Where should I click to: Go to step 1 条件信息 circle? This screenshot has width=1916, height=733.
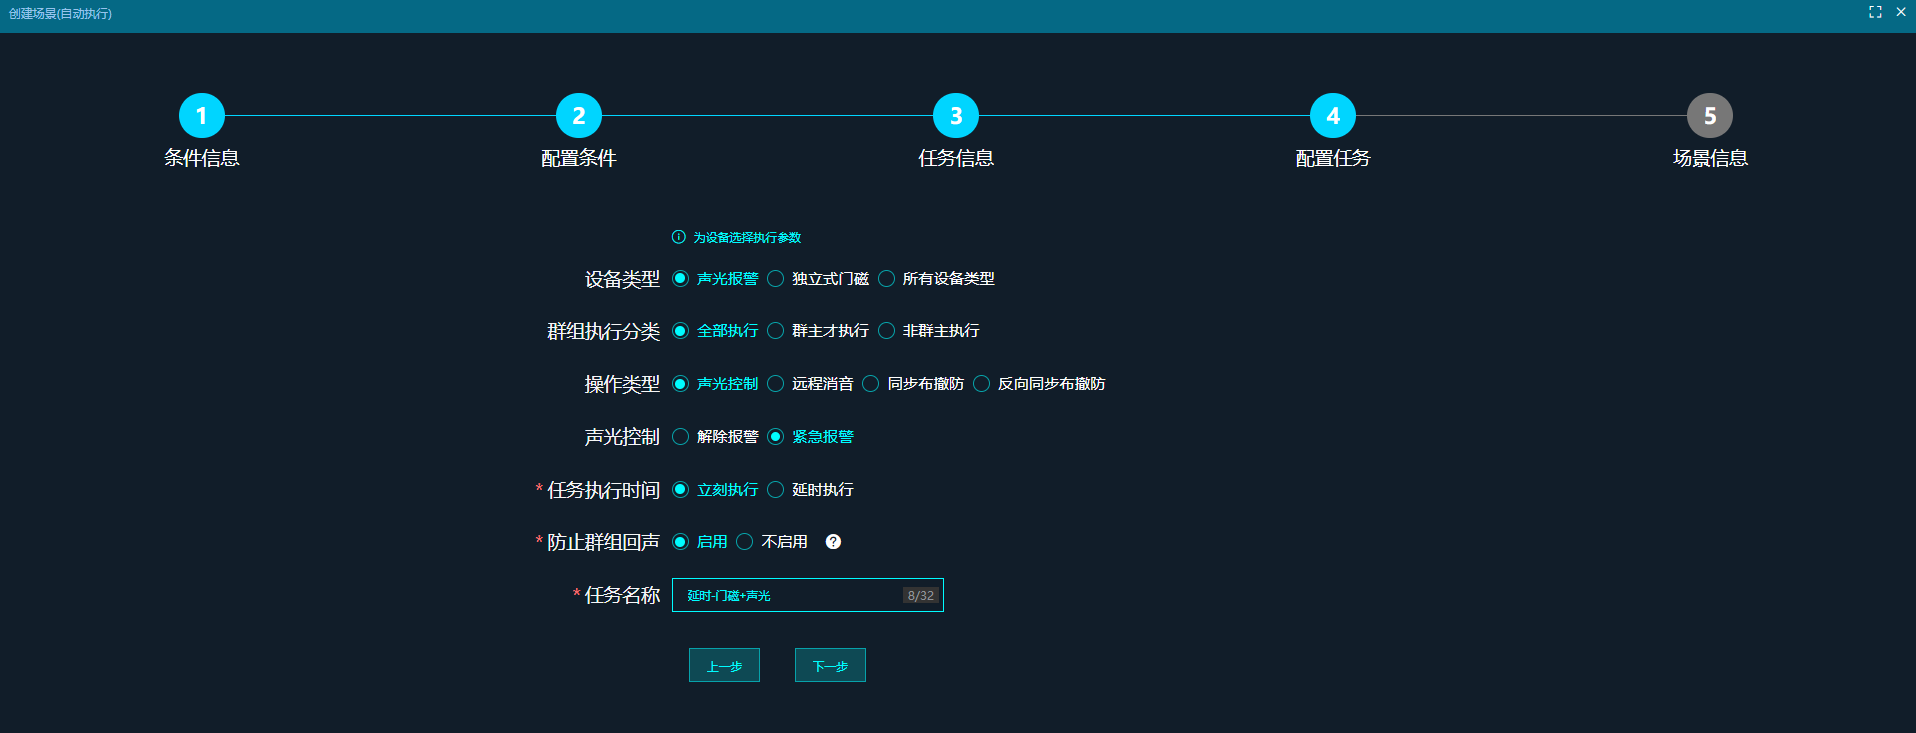[202, 116]
